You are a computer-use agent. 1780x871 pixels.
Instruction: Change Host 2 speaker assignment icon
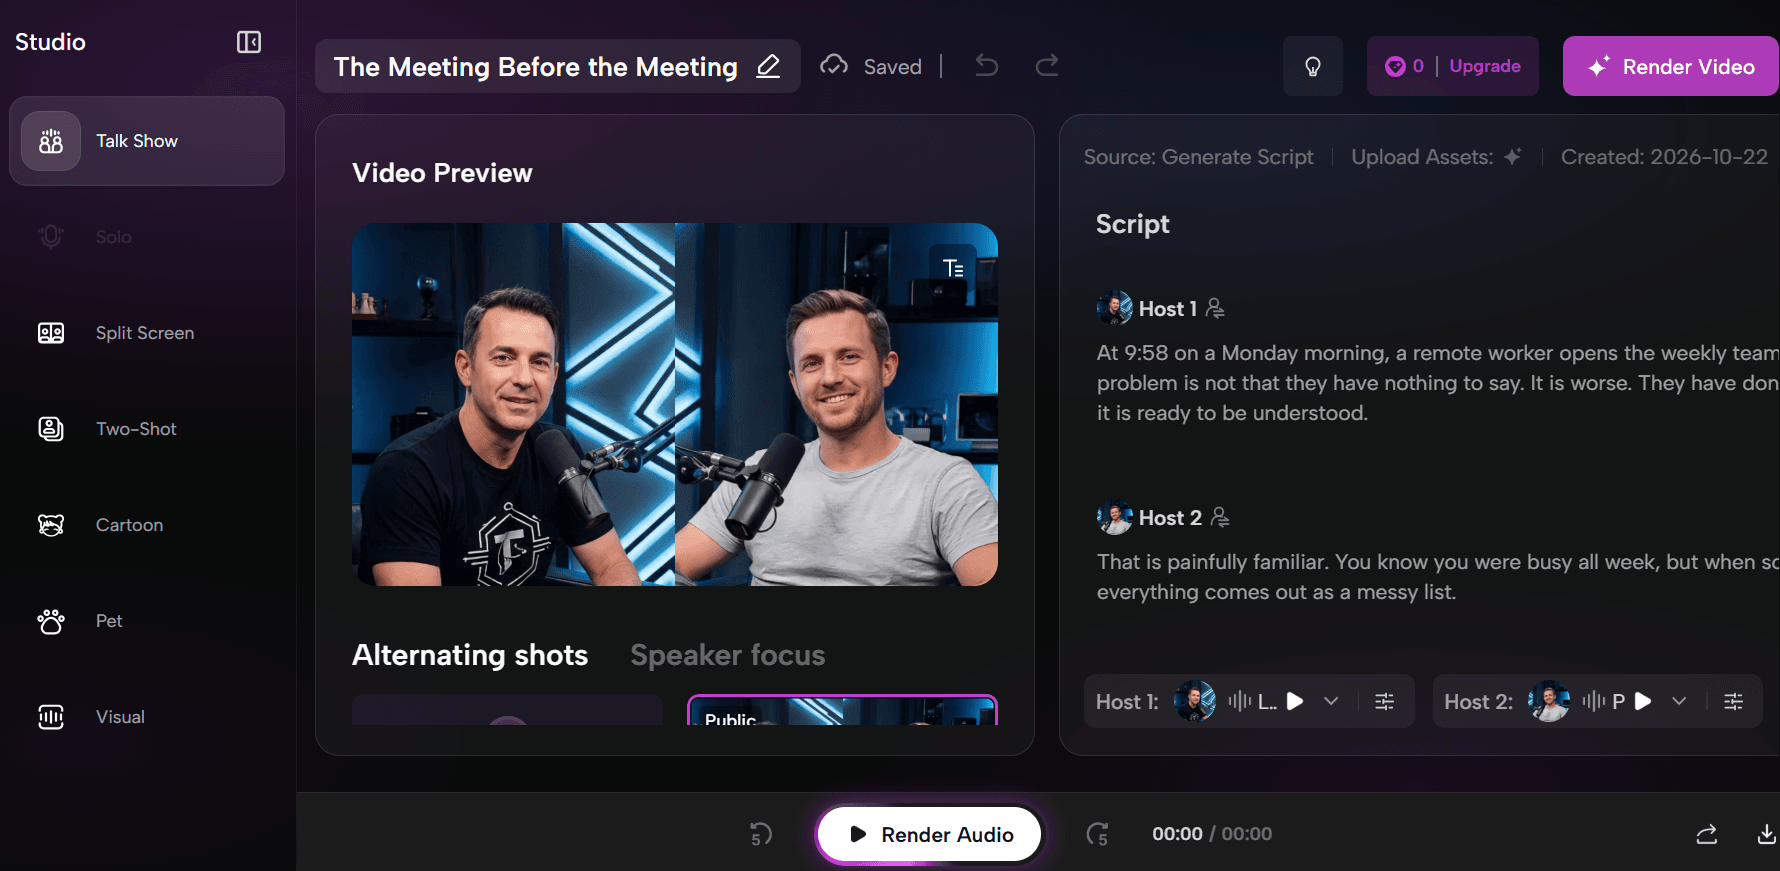point(1220,517)
